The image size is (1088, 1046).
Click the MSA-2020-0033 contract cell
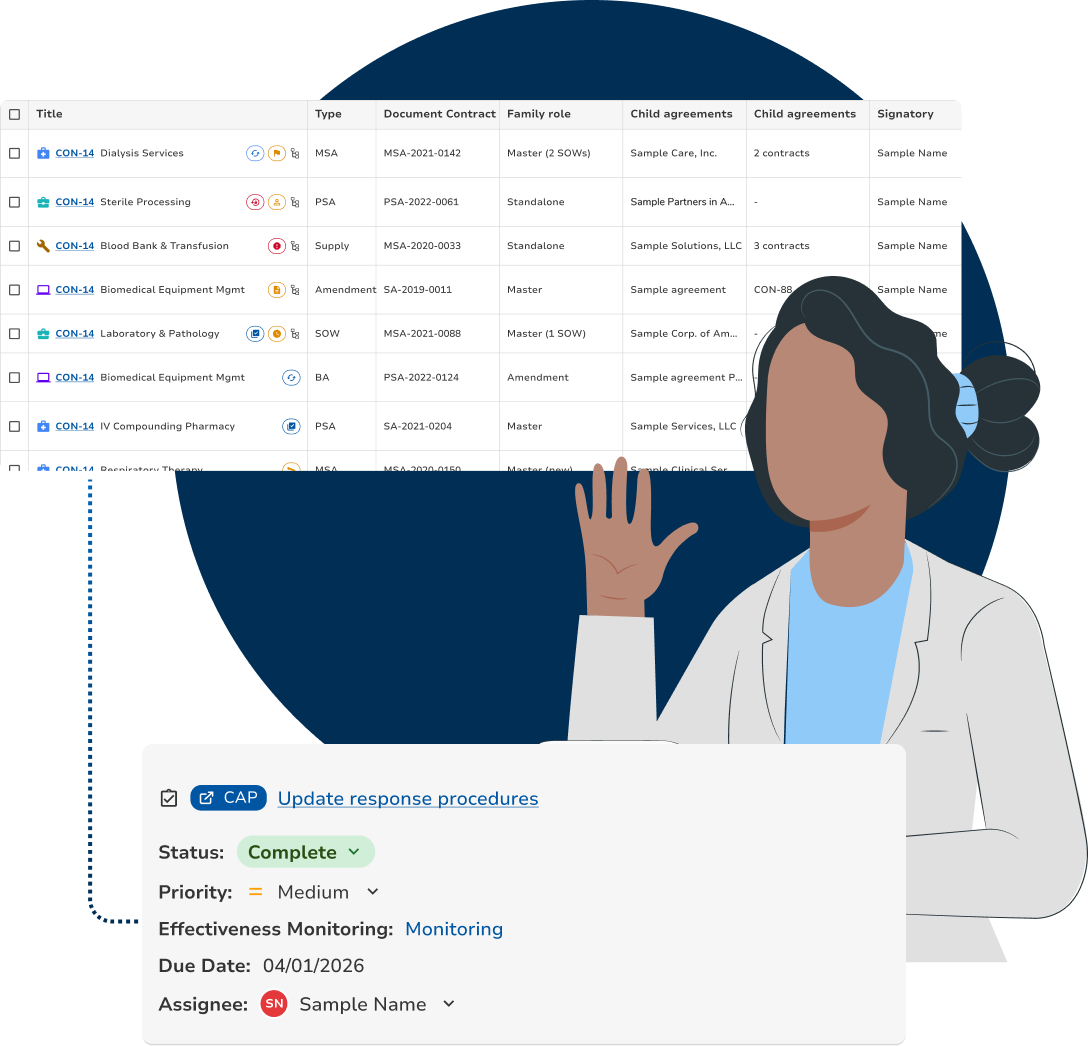click(422, 246)
